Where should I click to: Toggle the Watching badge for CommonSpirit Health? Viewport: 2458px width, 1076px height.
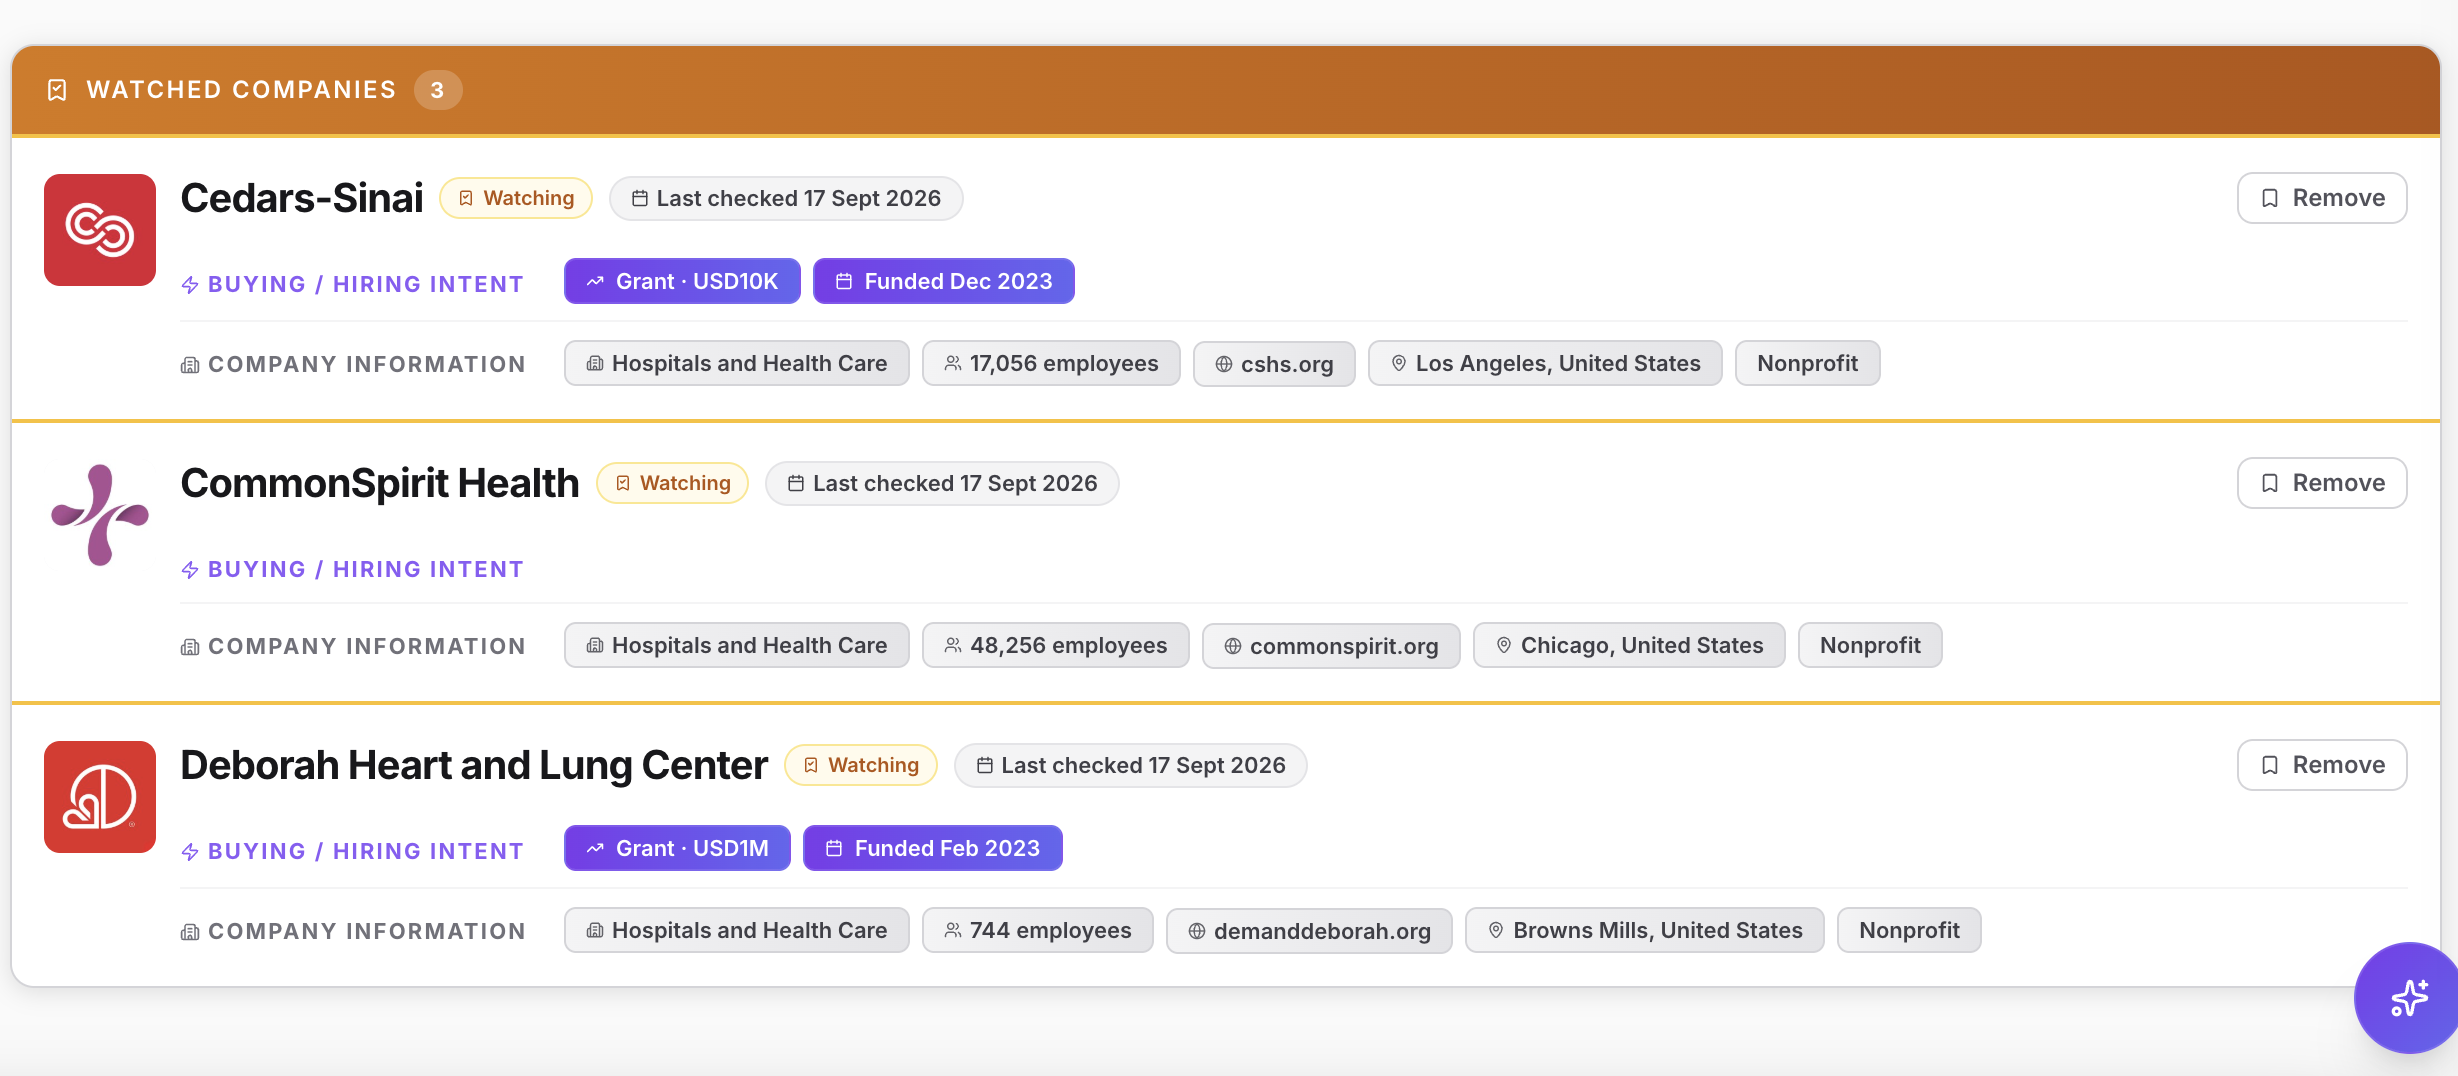click(672, 483)
